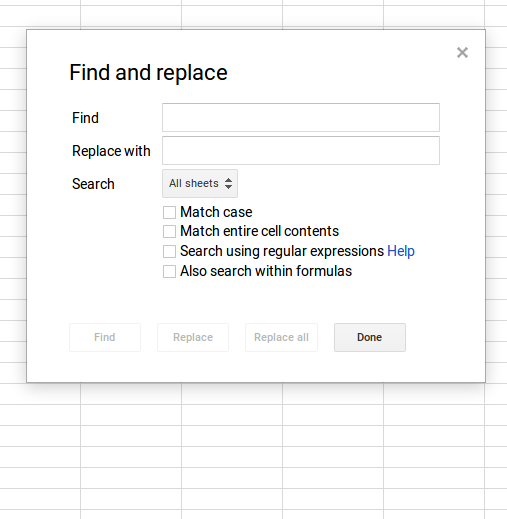507x519 pixels.
Task: Click the greyed-out Find button at the bottom
Action: click(x=105, y=337)
